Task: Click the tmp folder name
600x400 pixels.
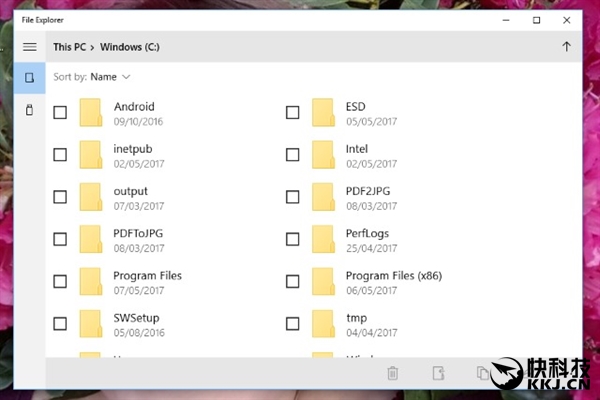Action: coord(357,318)
